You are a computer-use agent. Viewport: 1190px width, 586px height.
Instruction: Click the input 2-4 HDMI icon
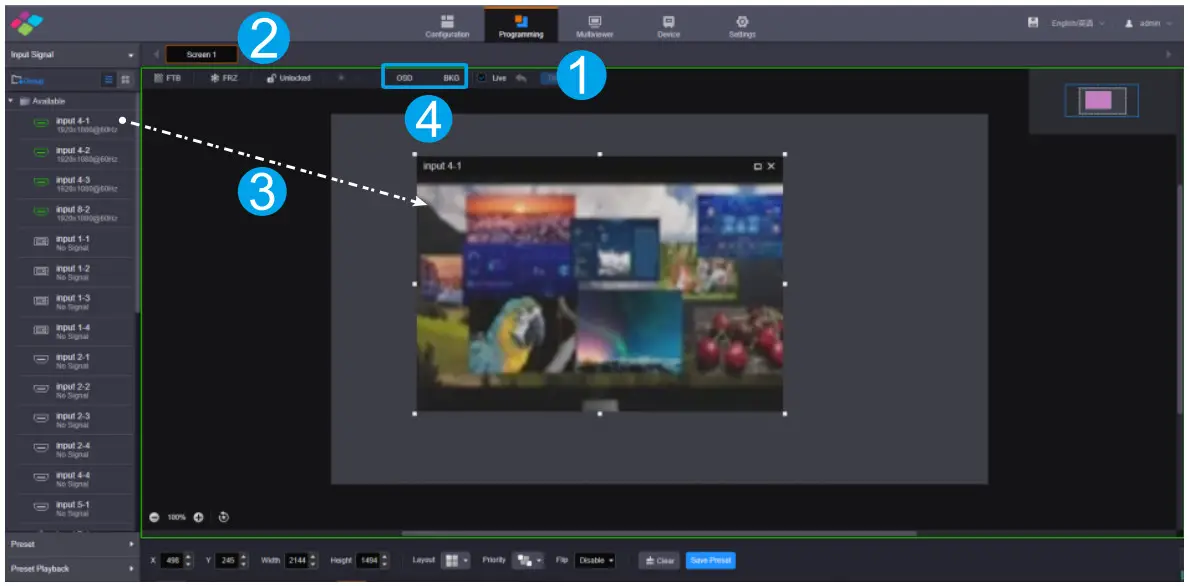[x=42, y=449]
